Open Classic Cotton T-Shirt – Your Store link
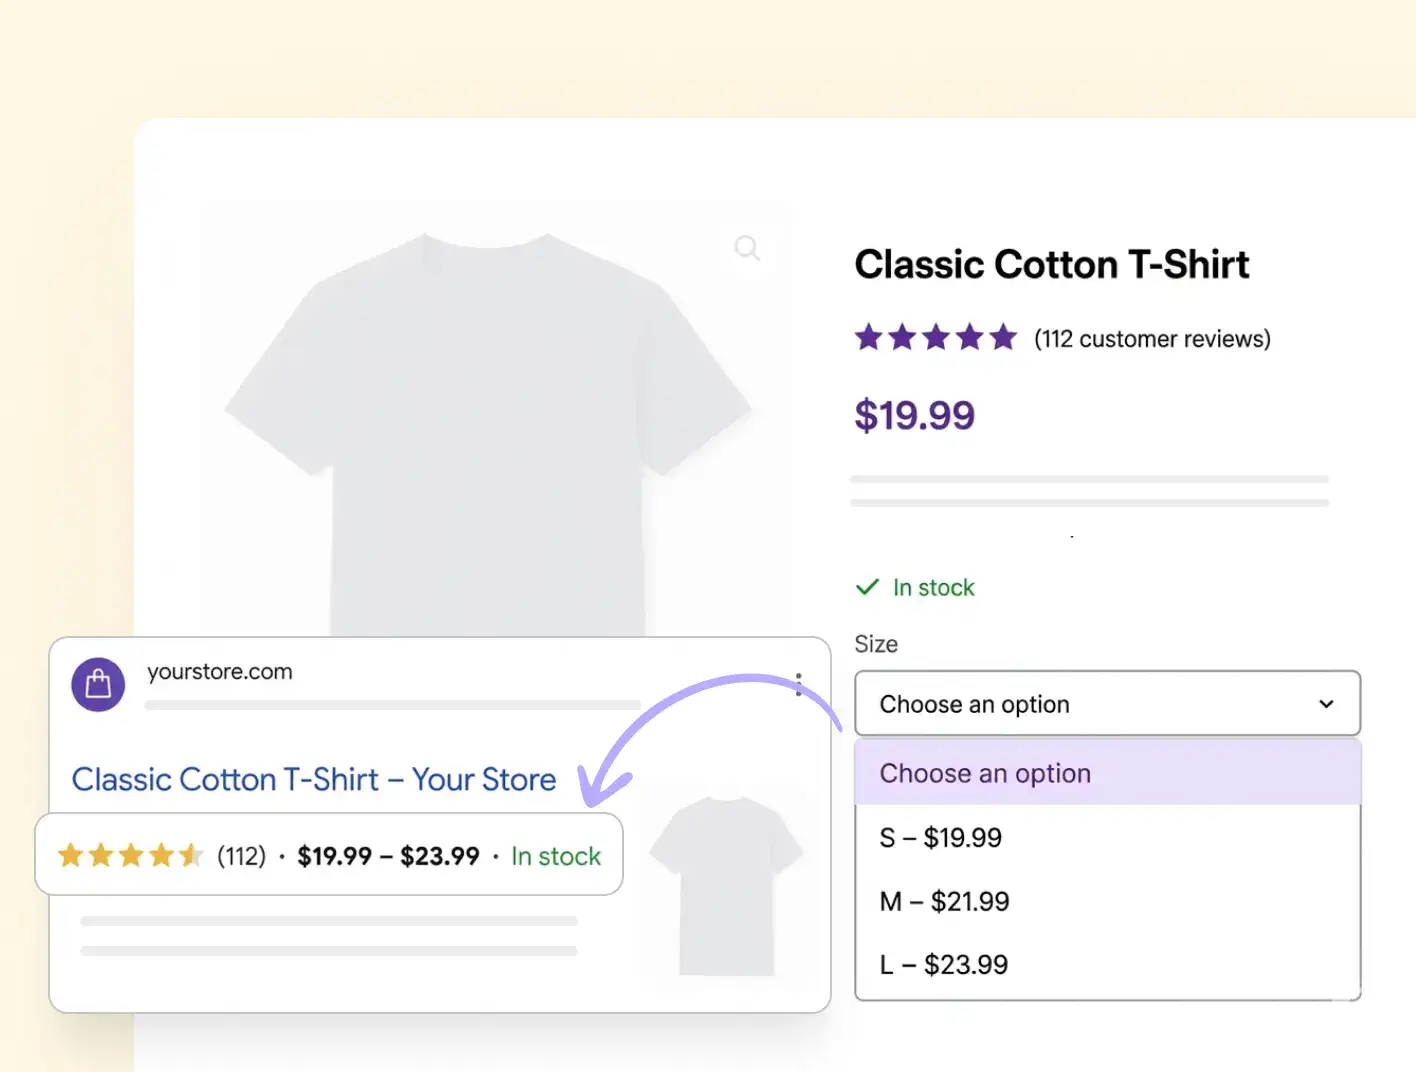Screen dimensions: 1416x1072 [314, 779]
